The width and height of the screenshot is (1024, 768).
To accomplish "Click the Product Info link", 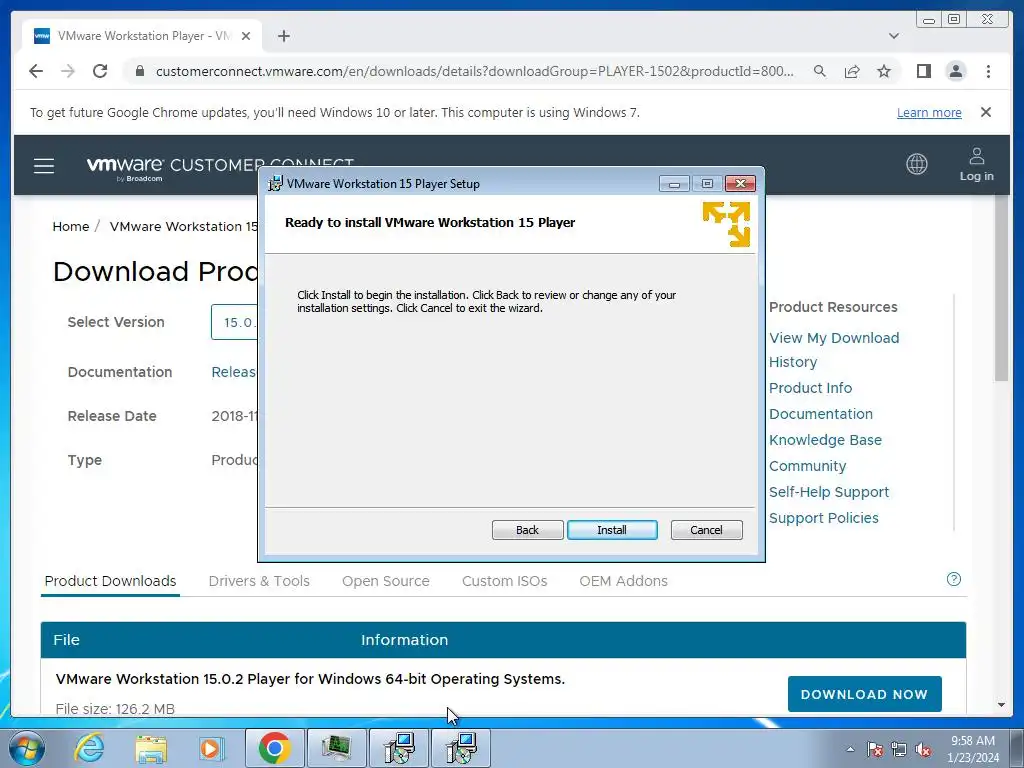I will pyautogui.click(x=810, y=388).
